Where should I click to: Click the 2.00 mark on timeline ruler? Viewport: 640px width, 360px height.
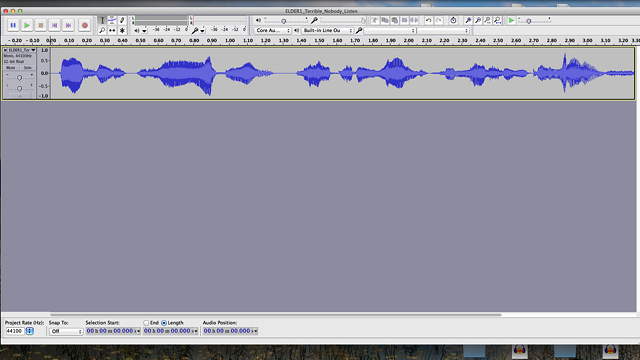pyautogui.click(x=409, y=40)
